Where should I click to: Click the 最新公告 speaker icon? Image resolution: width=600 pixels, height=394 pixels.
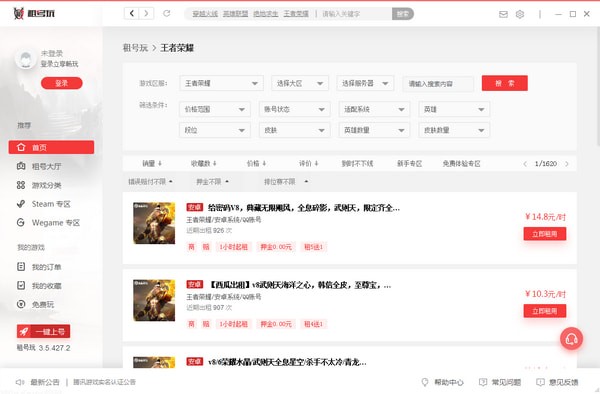tap(20, 382)
